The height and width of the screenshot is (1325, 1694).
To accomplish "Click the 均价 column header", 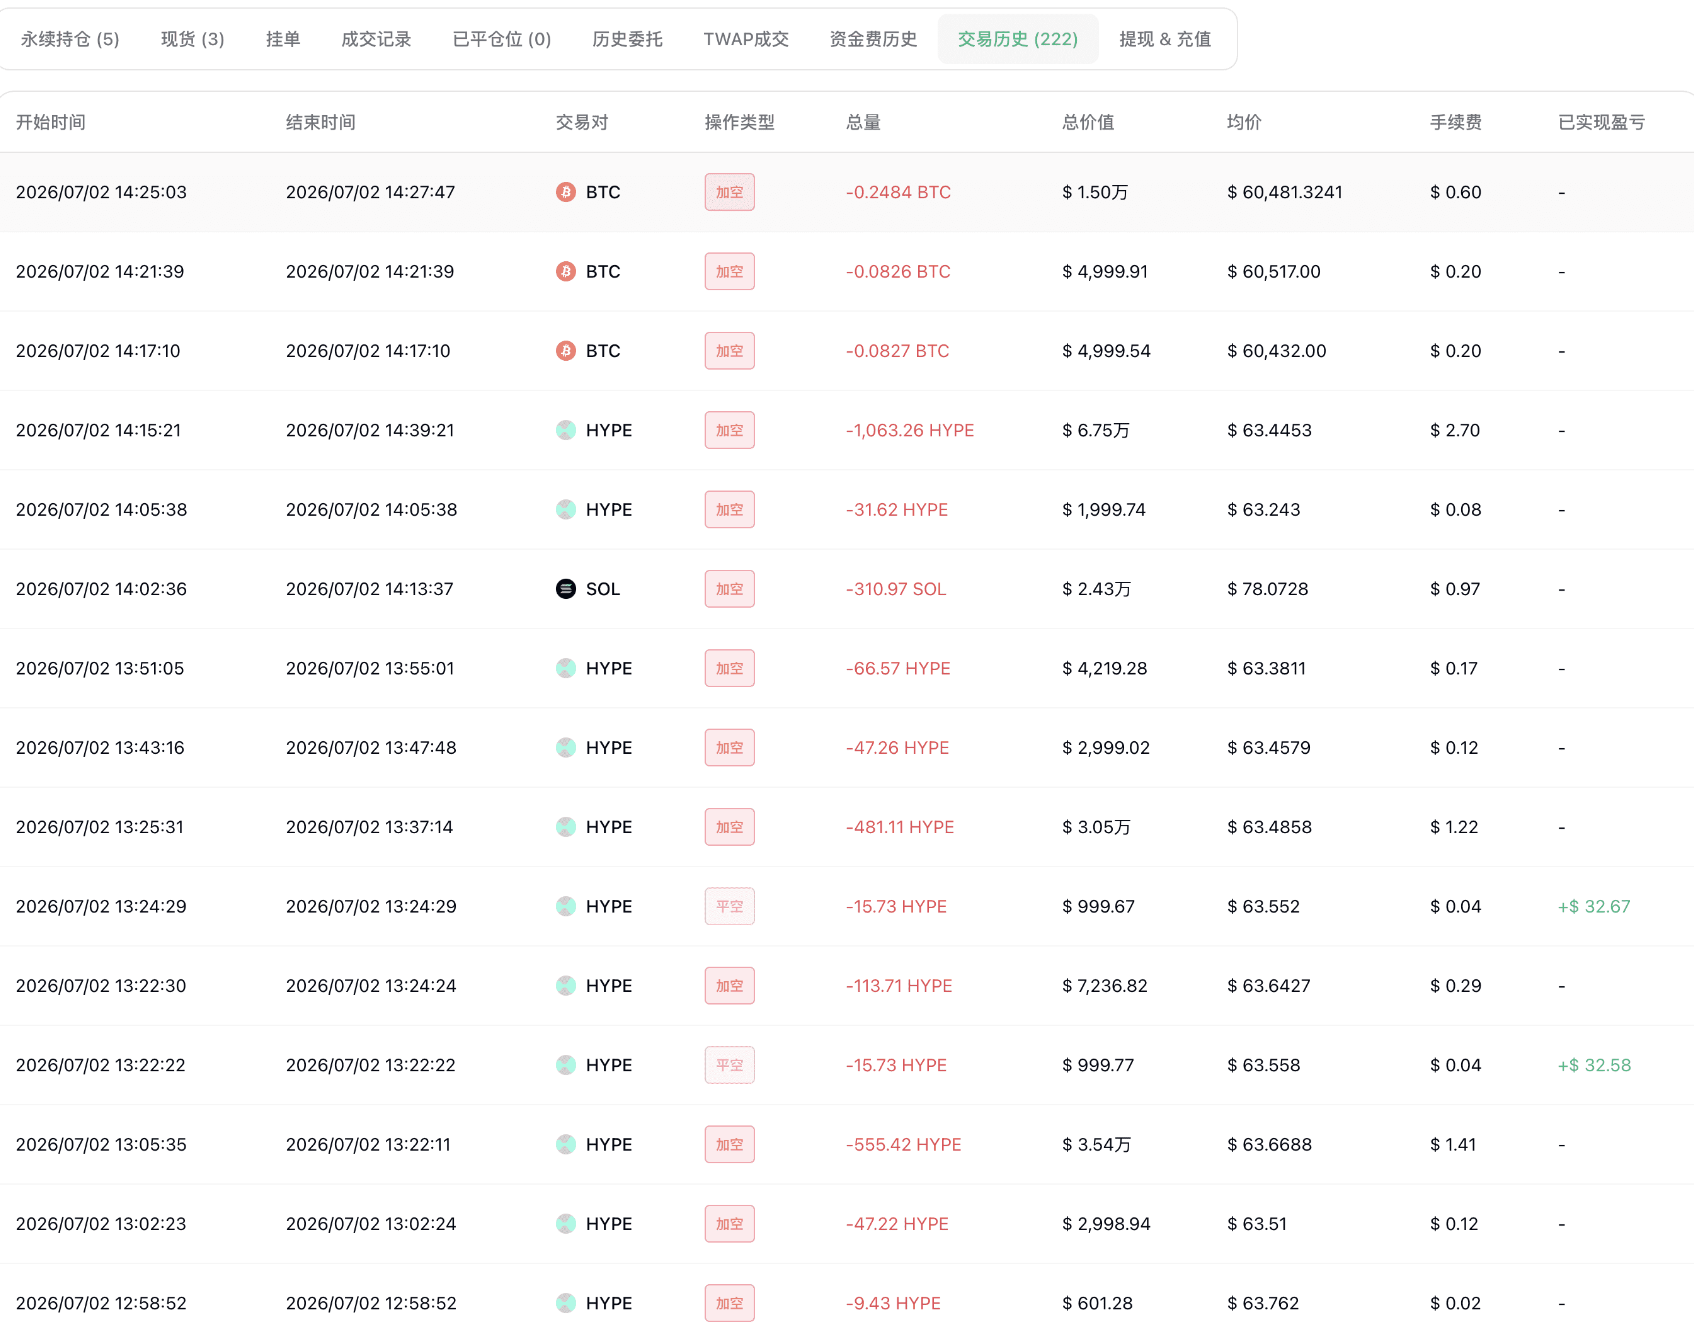I will pos(1244,122).
